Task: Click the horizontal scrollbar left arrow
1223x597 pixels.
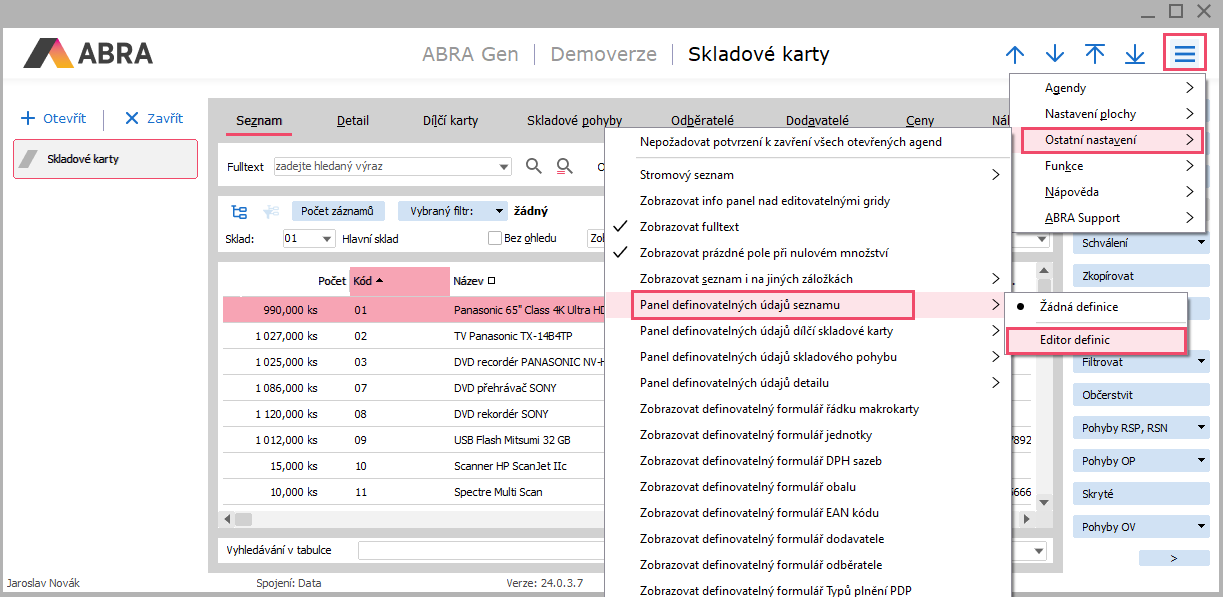Action: [x=228, y=519]
